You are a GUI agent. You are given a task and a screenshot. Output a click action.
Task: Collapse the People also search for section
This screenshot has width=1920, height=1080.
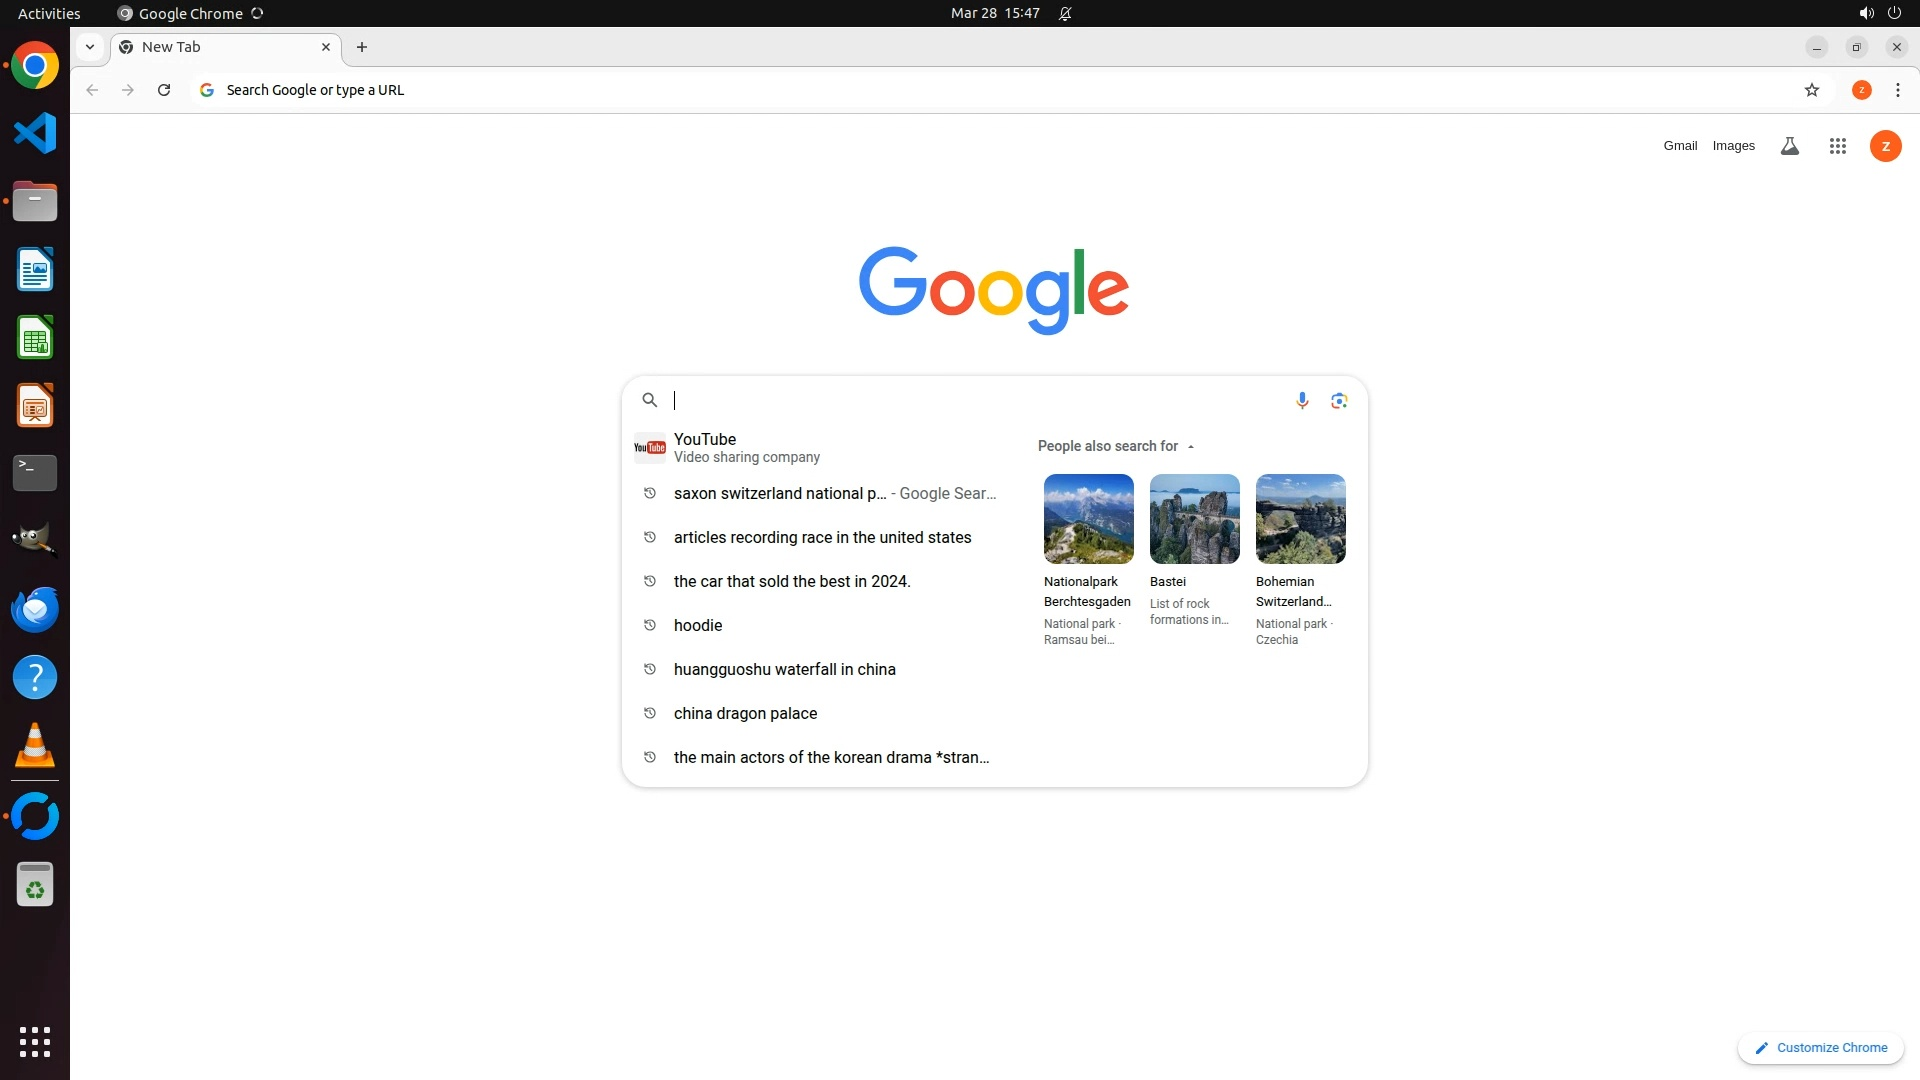pyautogui.click(x=1190, y=446)
